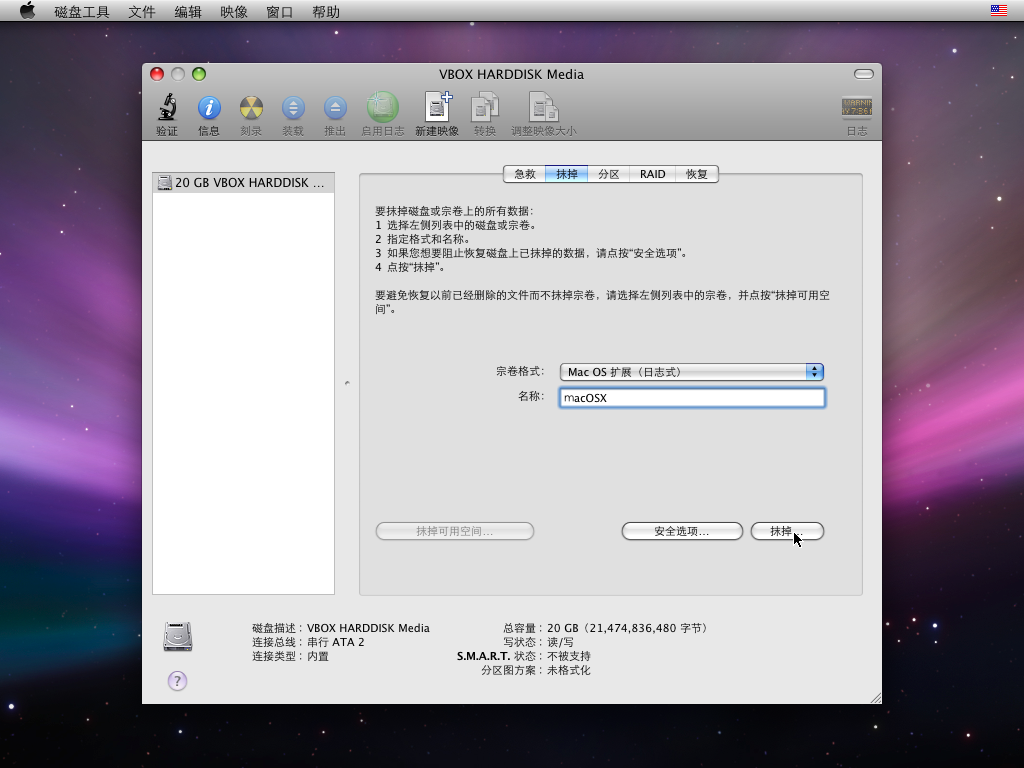Viewport: 1024px width, 768px height.
Task: Click the green zoom window button
Action: [199, 74]
